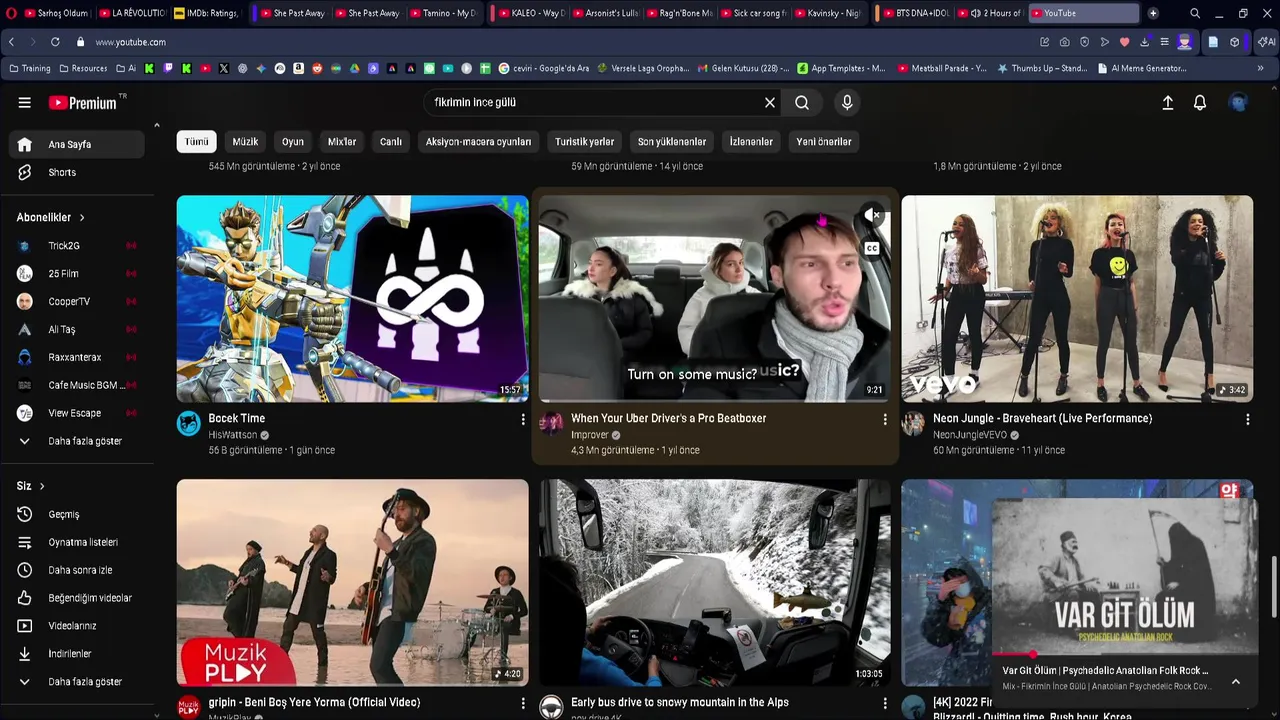Go to YouTube Premium home via logo

coord(83,102)
